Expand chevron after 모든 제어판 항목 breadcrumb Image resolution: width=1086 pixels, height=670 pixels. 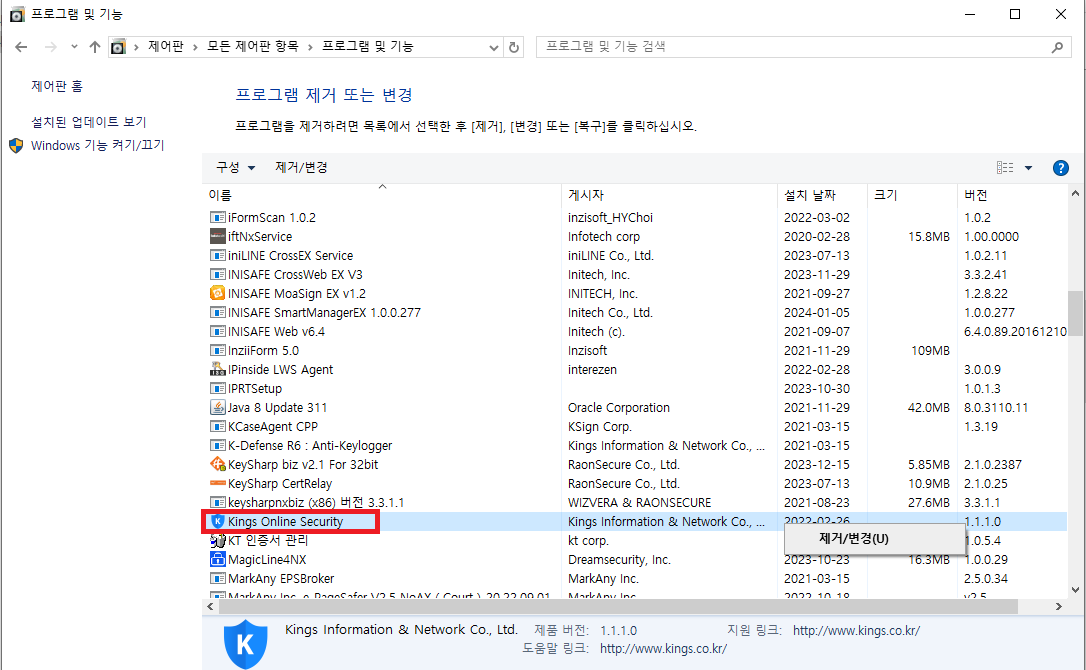(310, 46)
